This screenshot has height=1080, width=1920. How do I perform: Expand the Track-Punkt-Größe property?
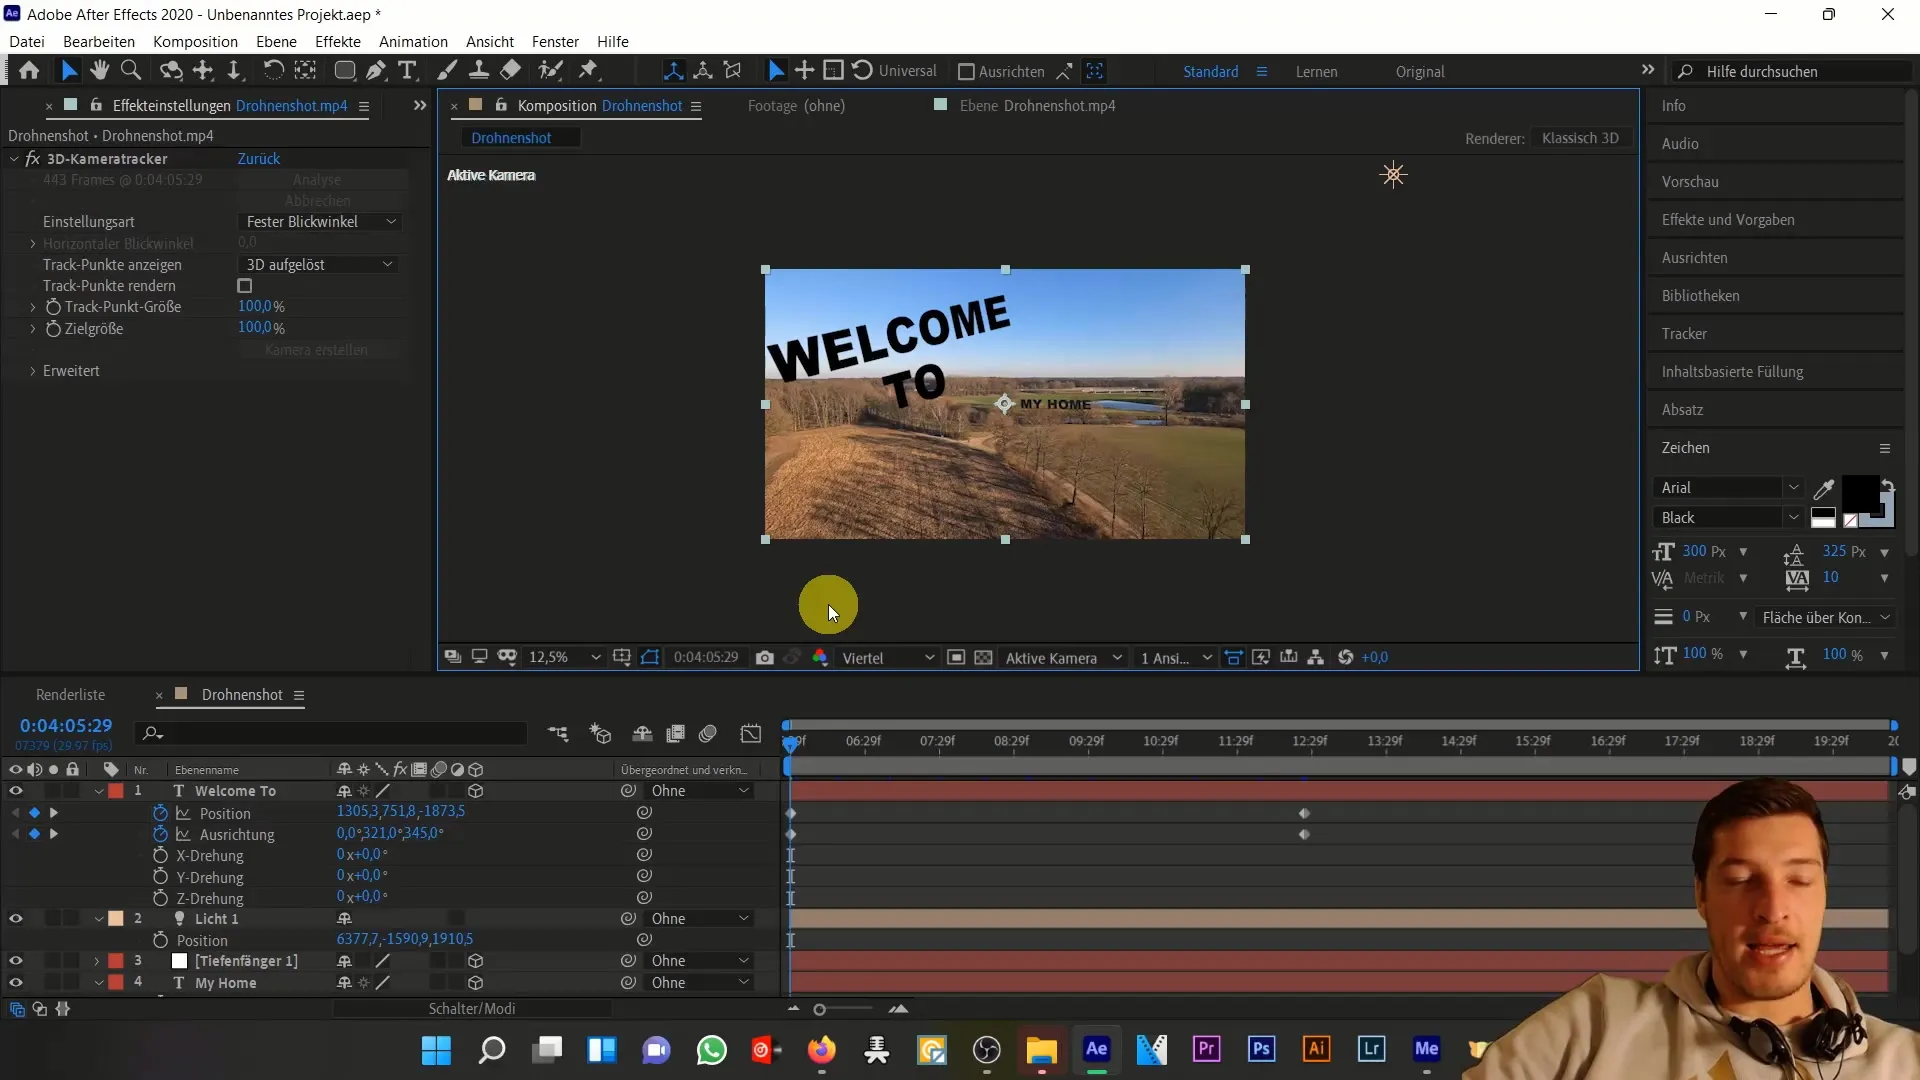pos(33,306)
